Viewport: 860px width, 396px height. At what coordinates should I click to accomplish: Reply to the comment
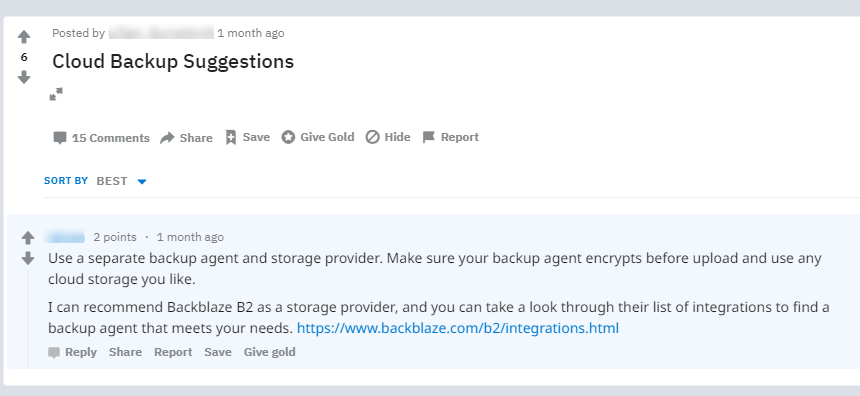(x=72, y=352)
